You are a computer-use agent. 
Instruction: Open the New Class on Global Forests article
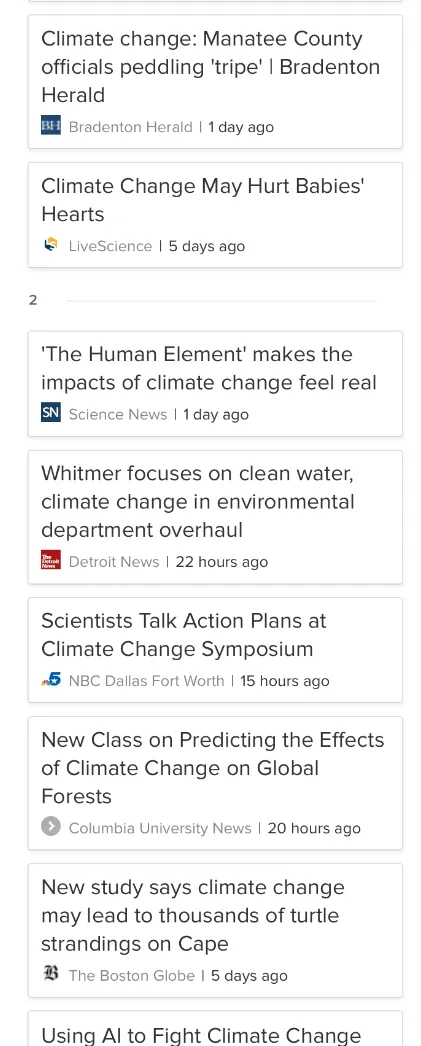pos(215,783)
